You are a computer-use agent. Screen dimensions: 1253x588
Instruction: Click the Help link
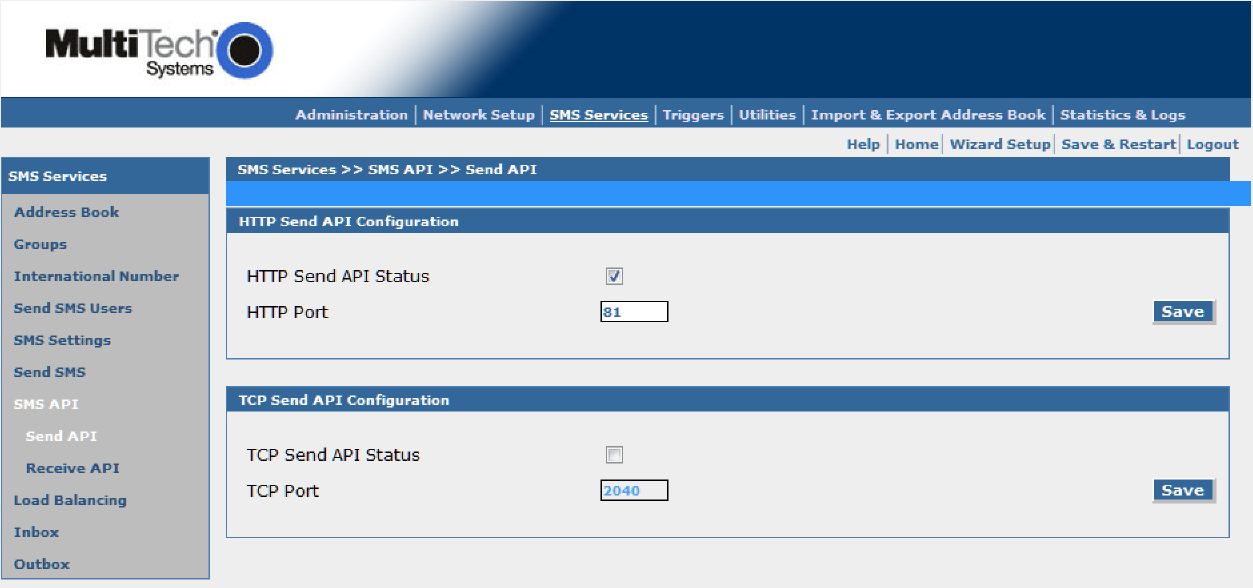pos(863,144)
